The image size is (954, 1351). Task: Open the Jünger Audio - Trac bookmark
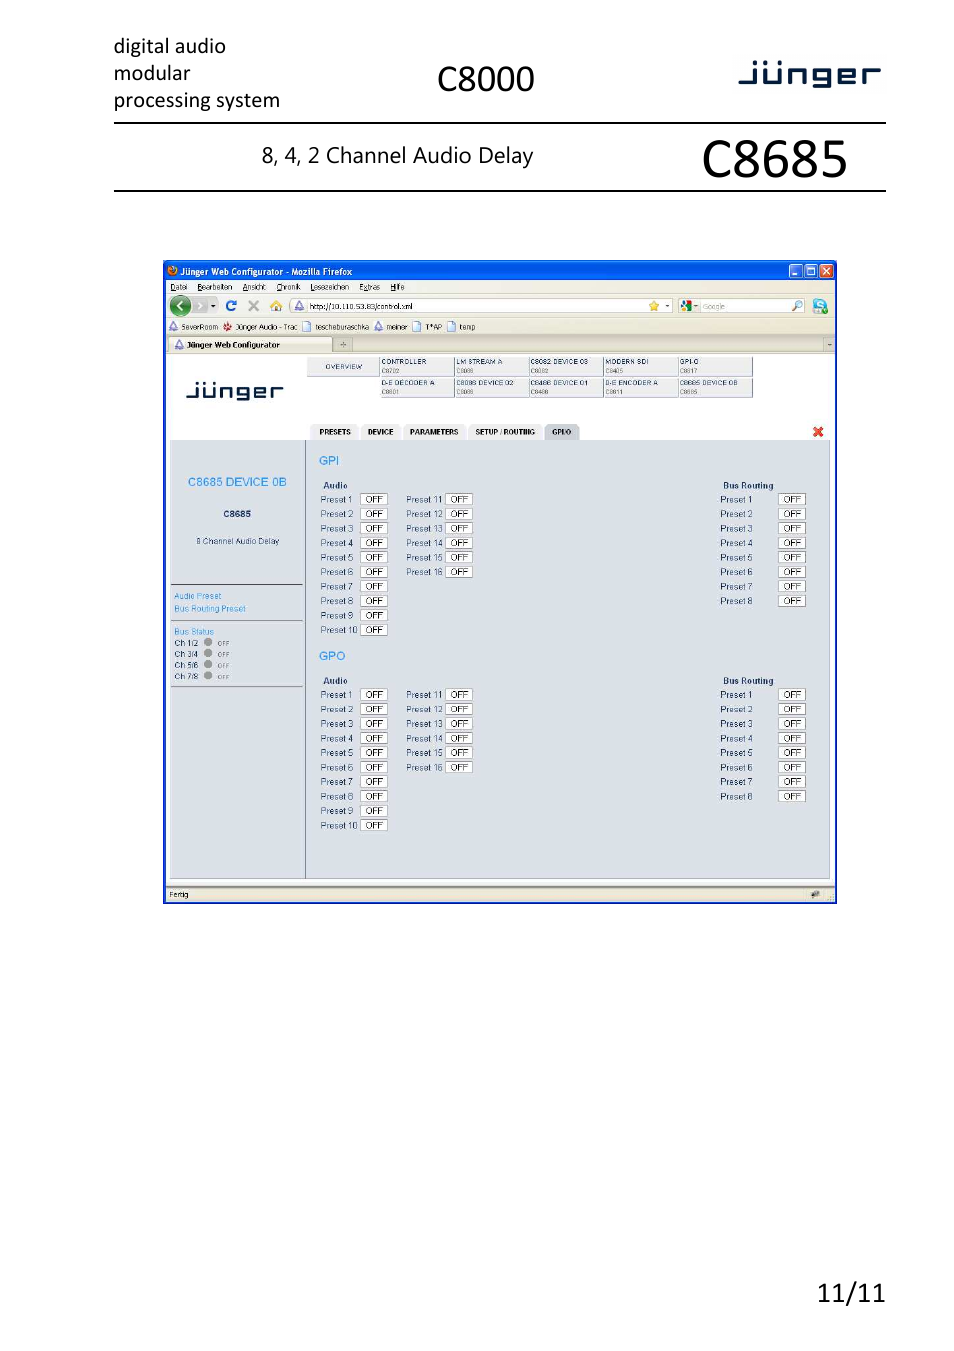(x=260, y=327)
